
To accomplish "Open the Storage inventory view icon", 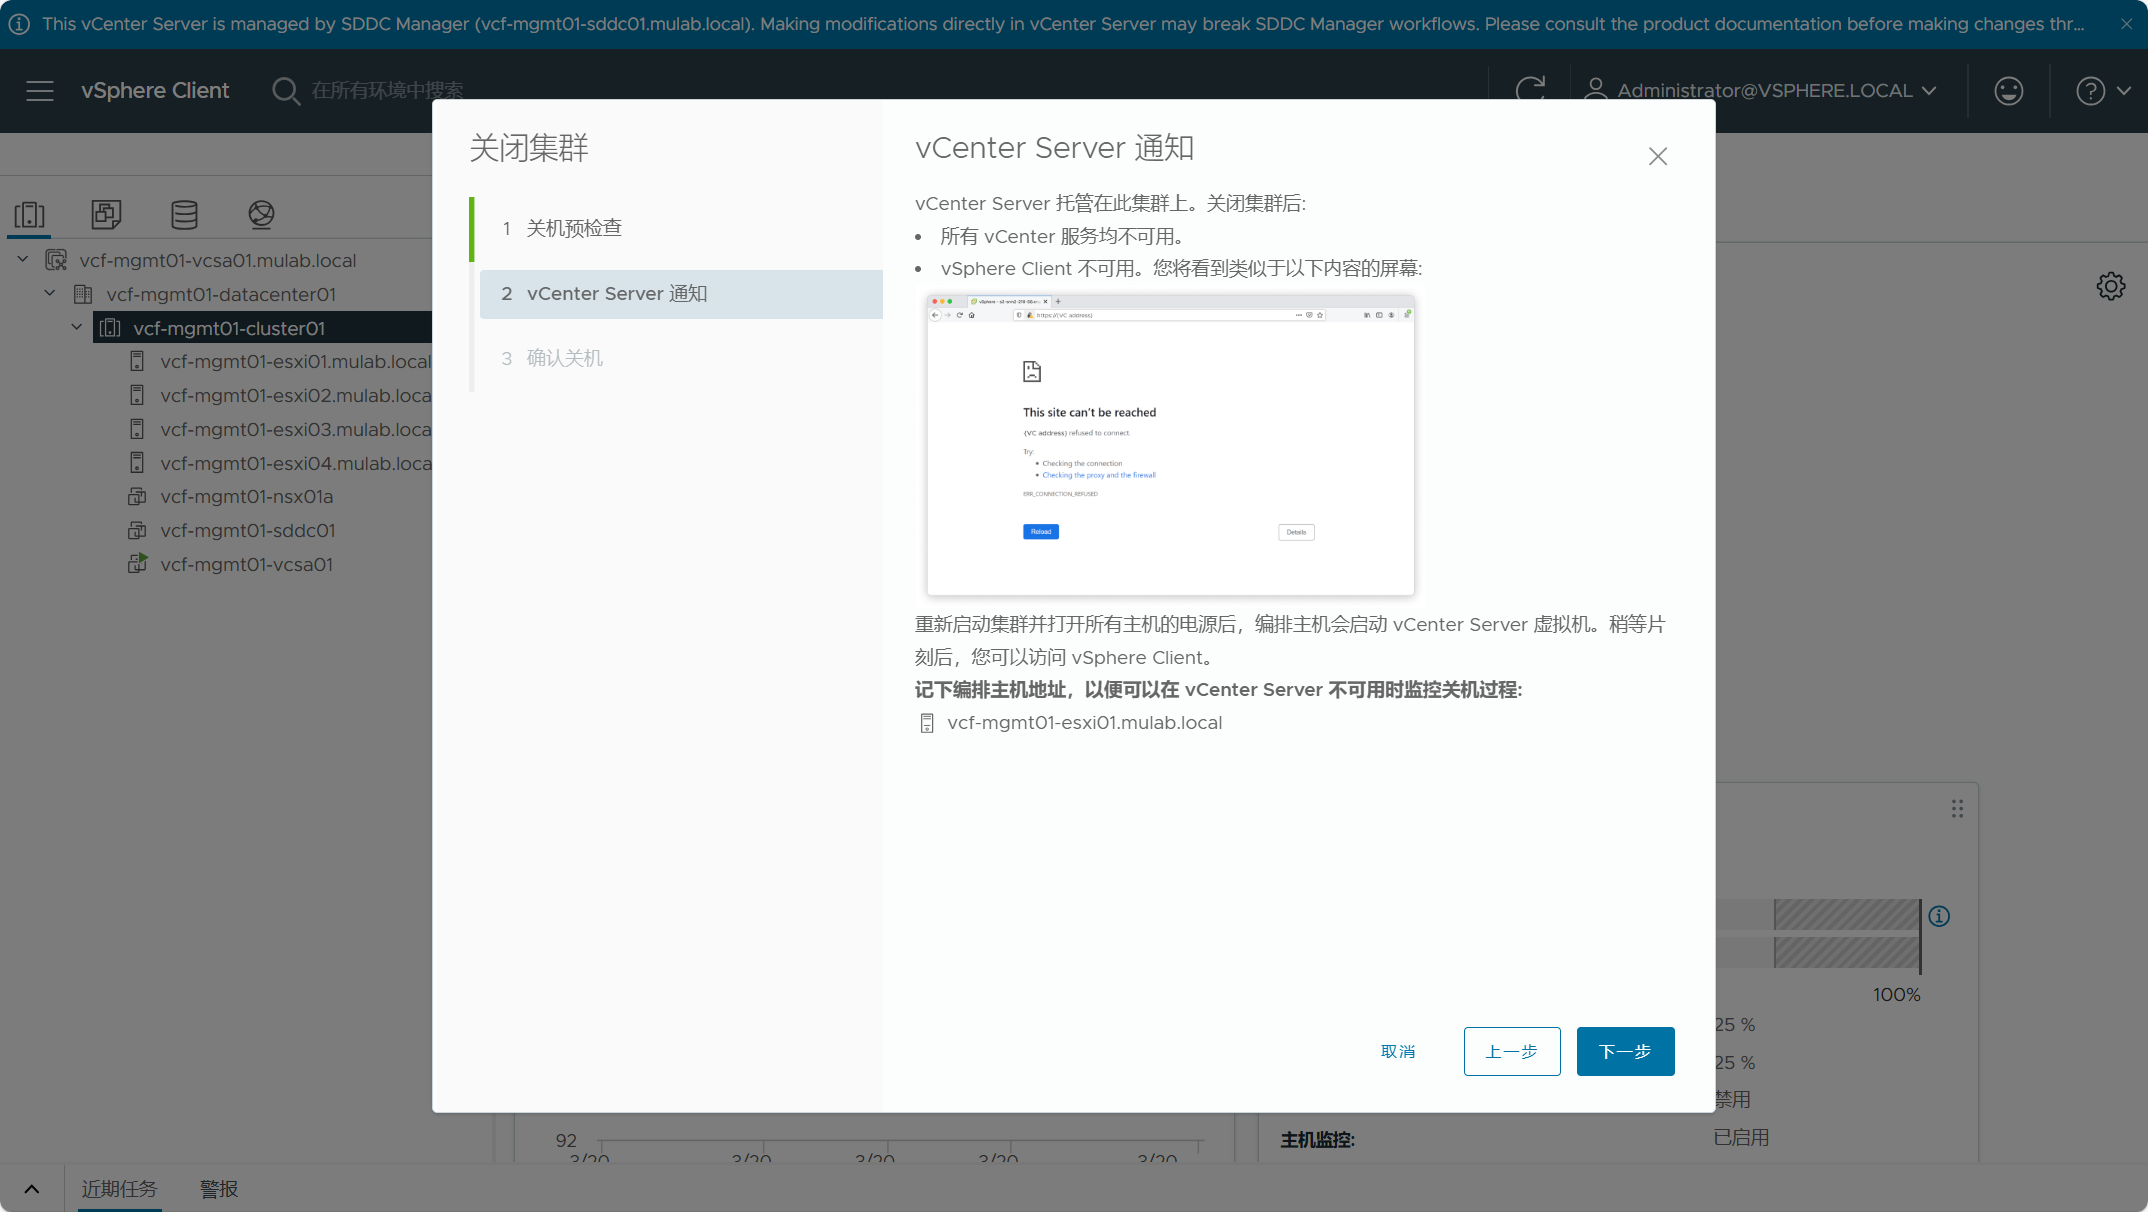I will (184, 214).
